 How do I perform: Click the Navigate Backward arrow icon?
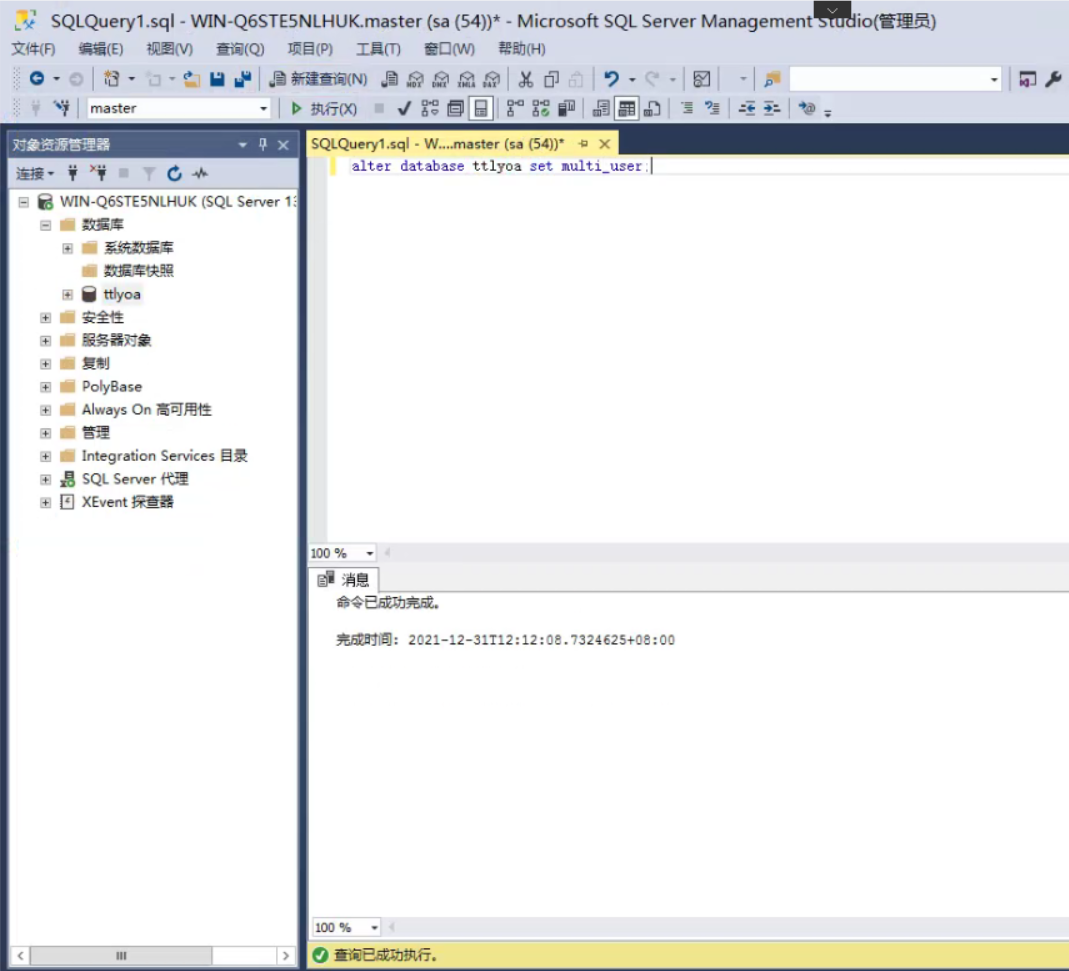(37, 79)
